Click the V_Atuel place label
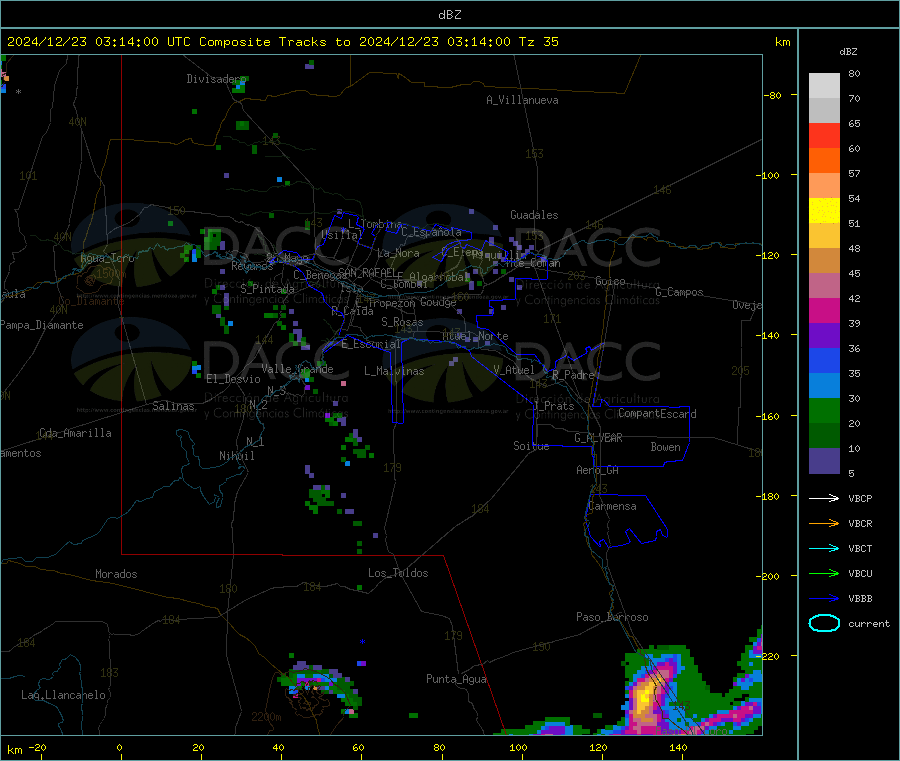Image resolution: width=900 pixels, height=761 pixels. 514,370
